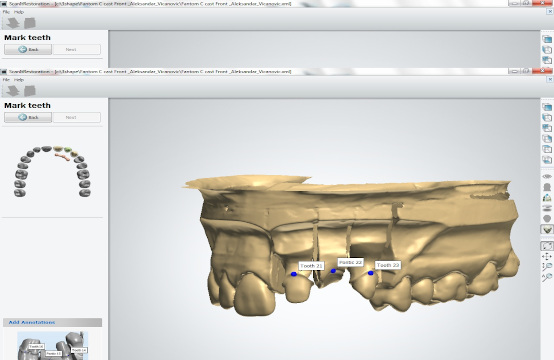Switch to rear-face view cube in background window
This screenshot has width=554, height=360.
tap(547, 60)
